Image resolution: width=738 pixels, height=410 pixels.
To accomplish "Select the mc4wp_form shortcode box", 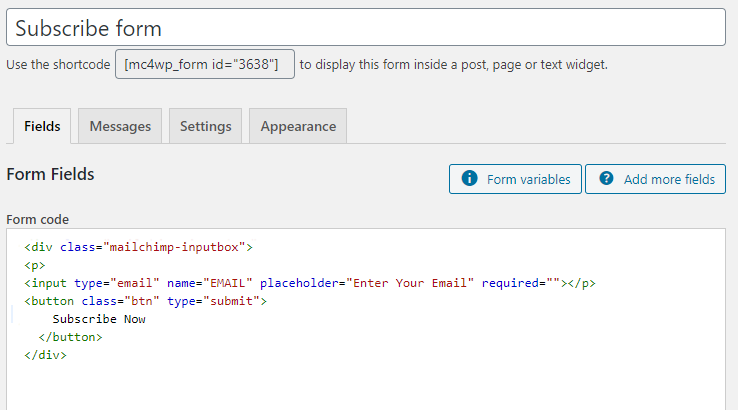I will coord(205,64).
